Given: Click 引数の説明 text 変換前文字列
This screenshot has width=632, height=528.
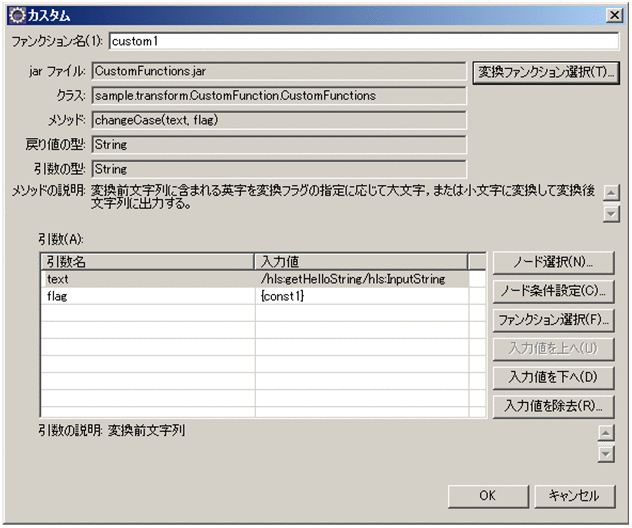Looking at the screenshot, I should tap(147, 430).
